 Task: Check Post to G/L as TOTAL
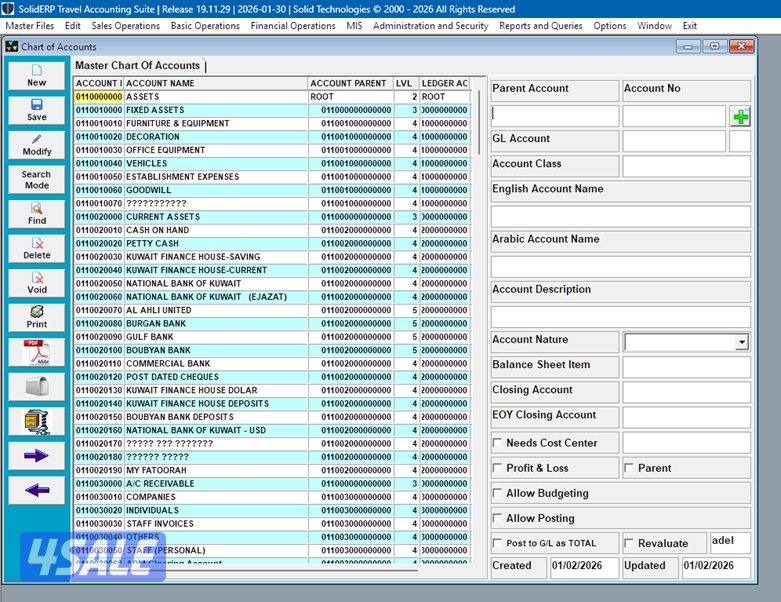pyautogui.click(x=497, y=543)
